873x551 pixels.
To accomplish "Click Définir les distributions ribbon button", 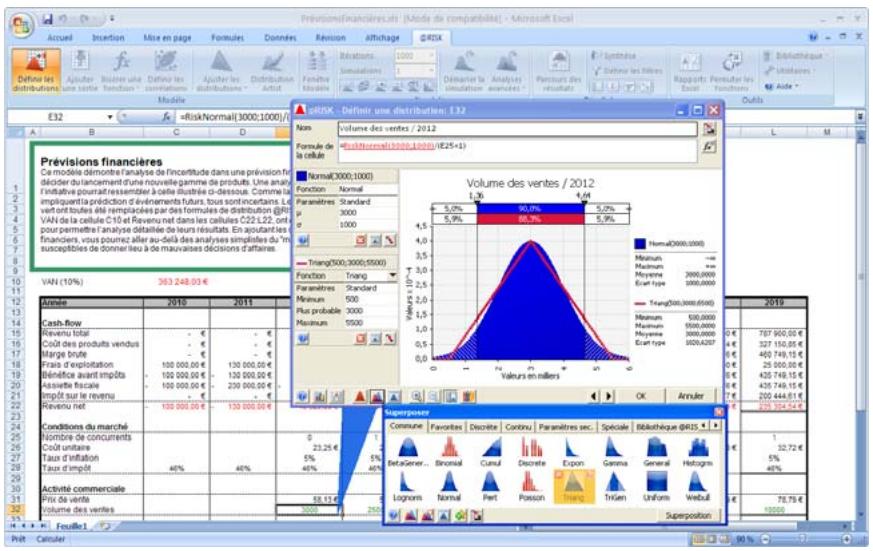I will tap(36, 71).
